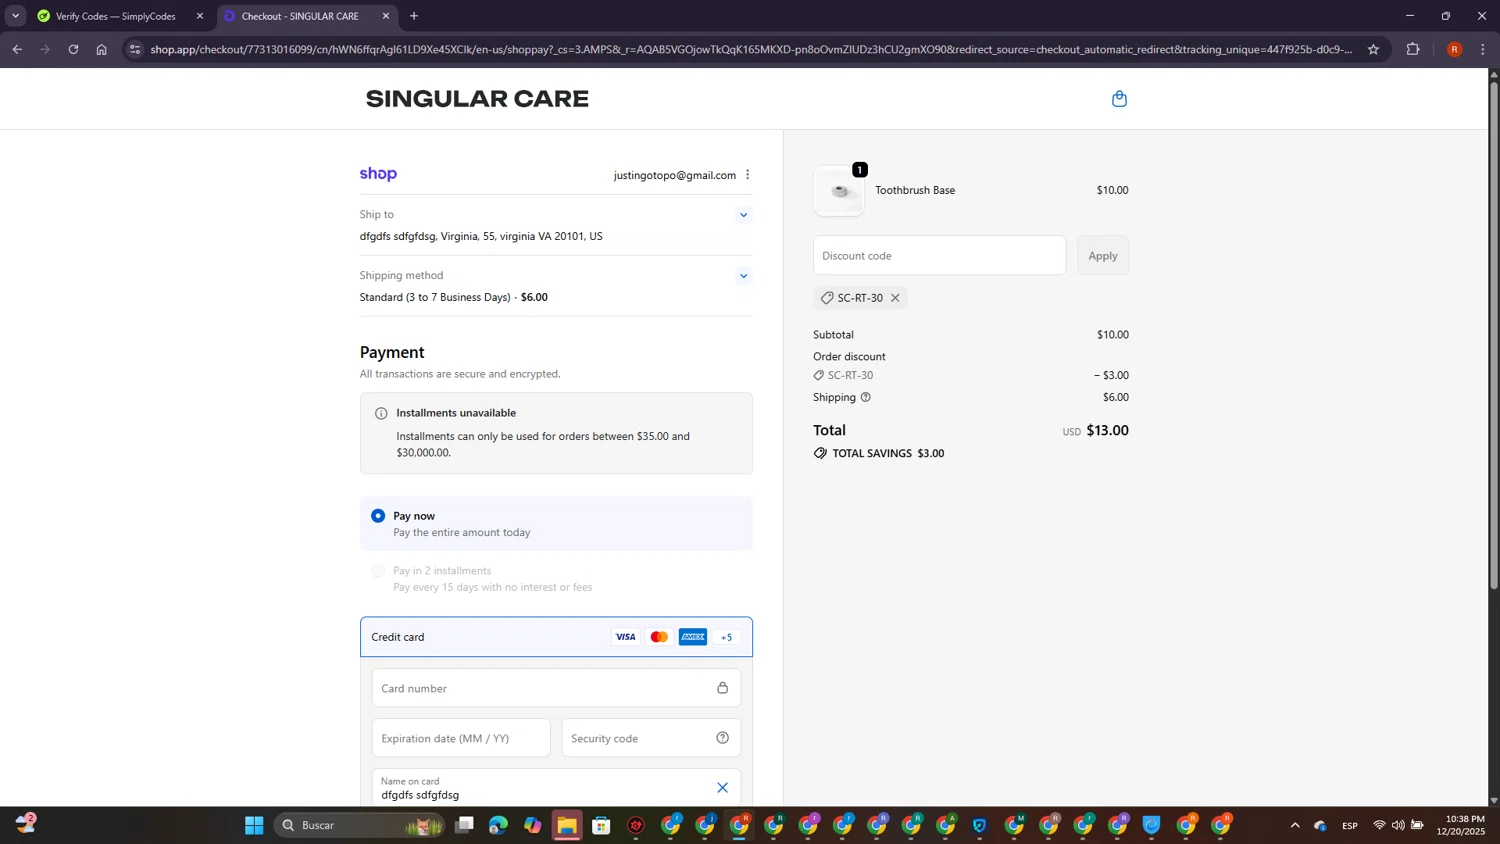The height and width of the screenshot is (844, 1500).
Task: Open the Chrome three-dot menu
Action: 1482,49
